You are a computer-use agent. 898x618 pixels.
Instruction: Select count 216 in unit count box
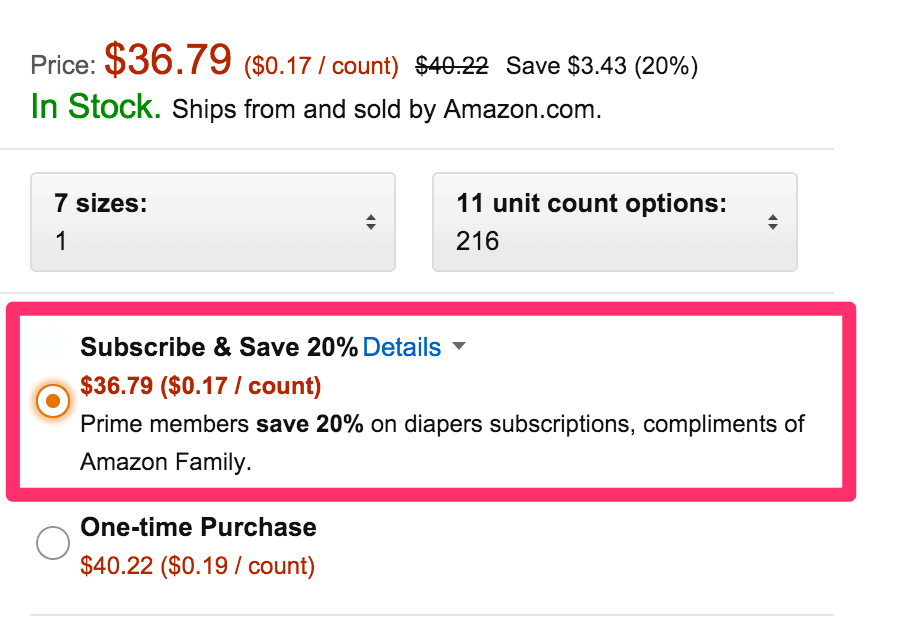tap(477, 240)
